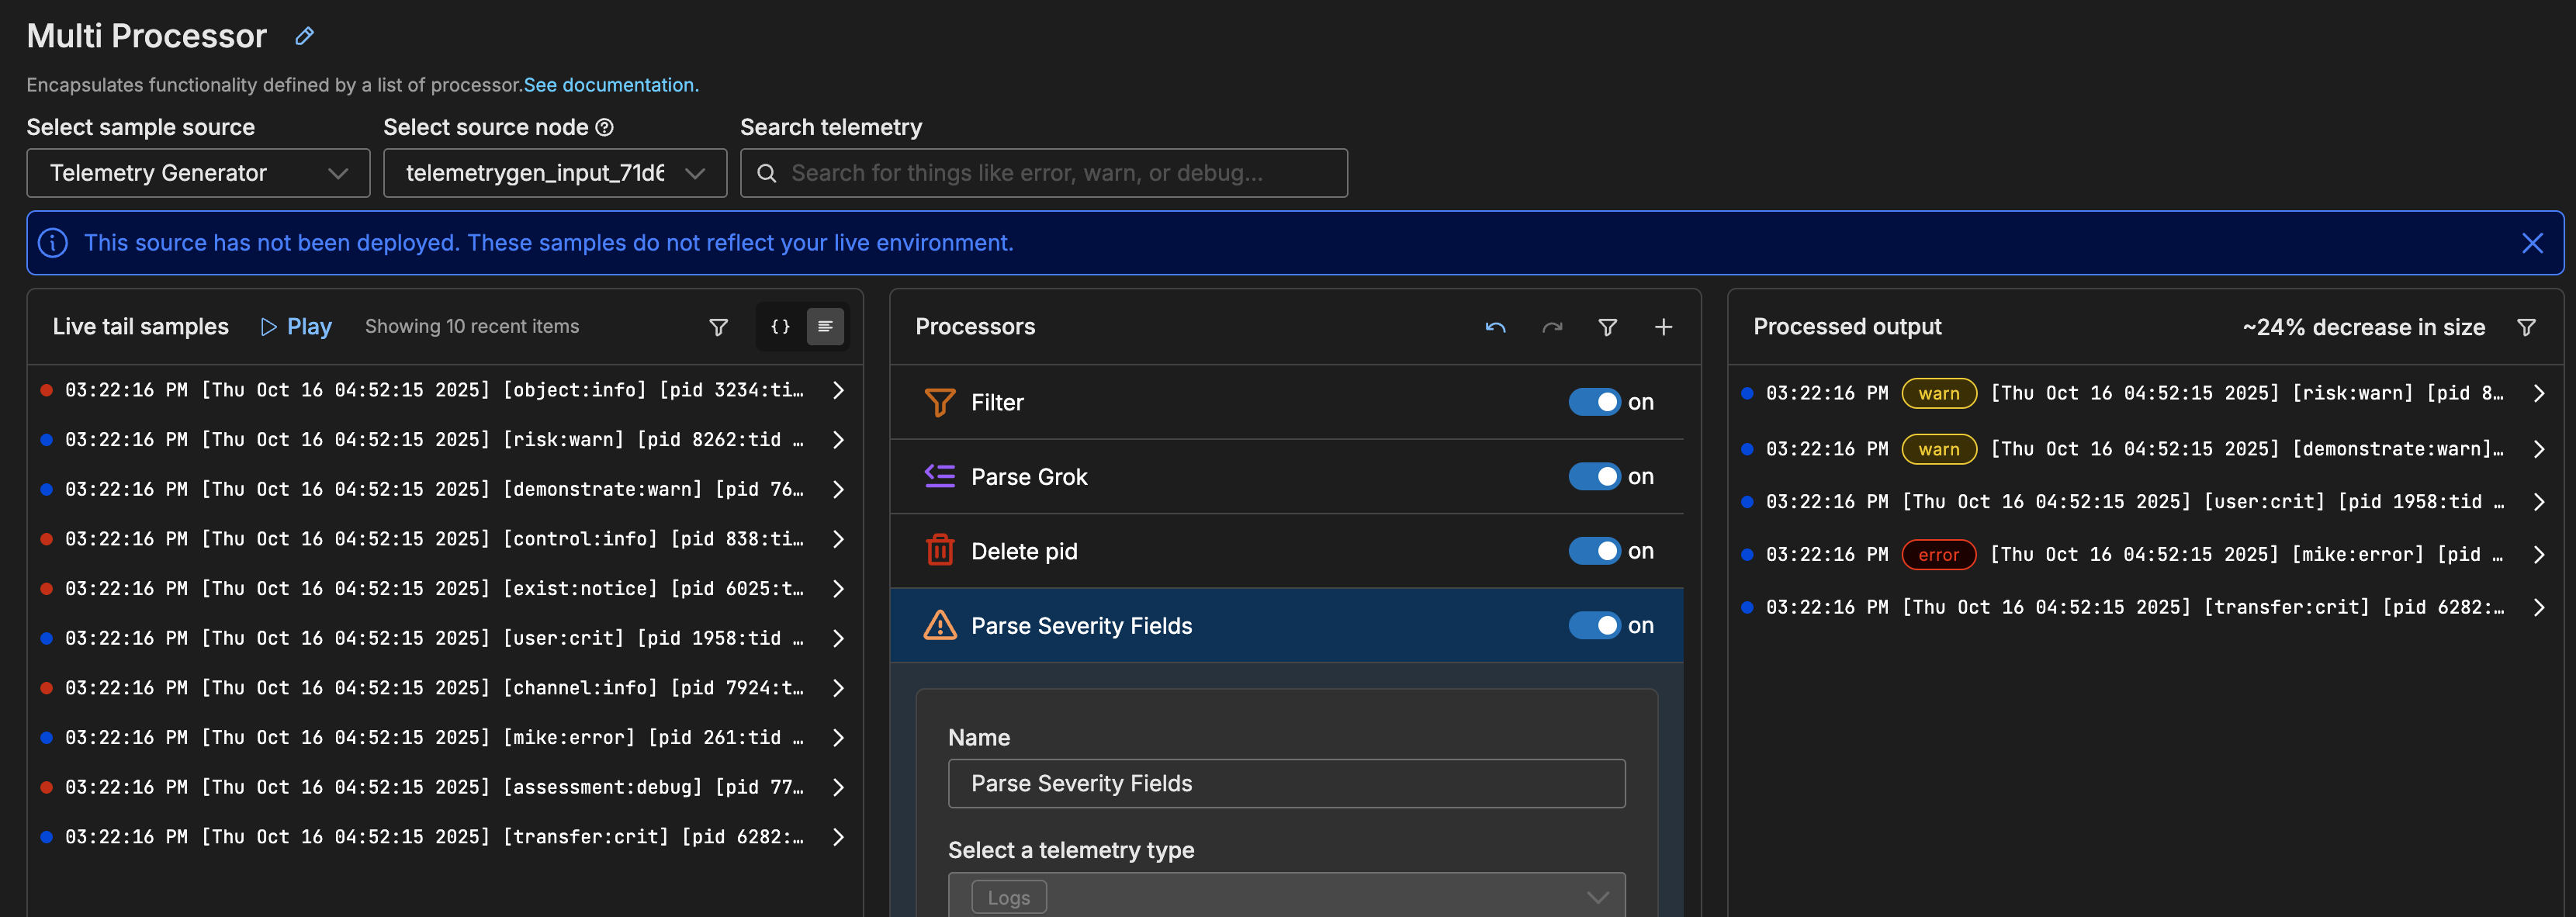The height and width of the screenshot is (917, 2576).
Task: Add a new processor with plus icon
Action: coord(1663,327)
